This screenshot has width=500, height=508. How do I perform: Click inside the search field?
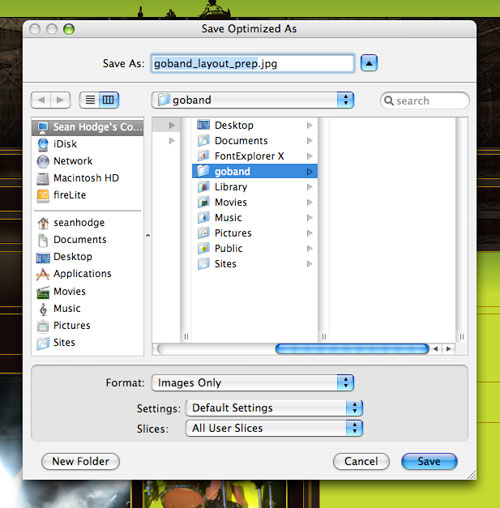click(425, 100)
